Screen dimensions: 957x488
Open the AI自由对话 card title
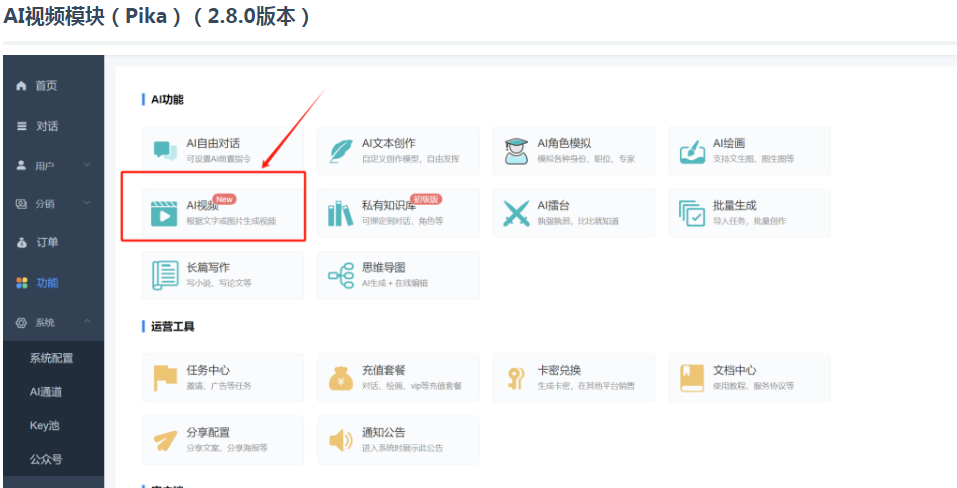(x=213, y=143)
